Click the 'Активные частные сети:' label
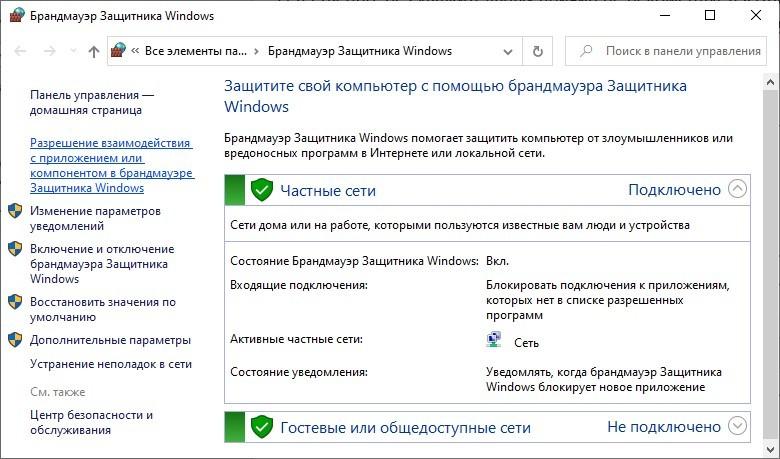 click(x=296, y=339)
